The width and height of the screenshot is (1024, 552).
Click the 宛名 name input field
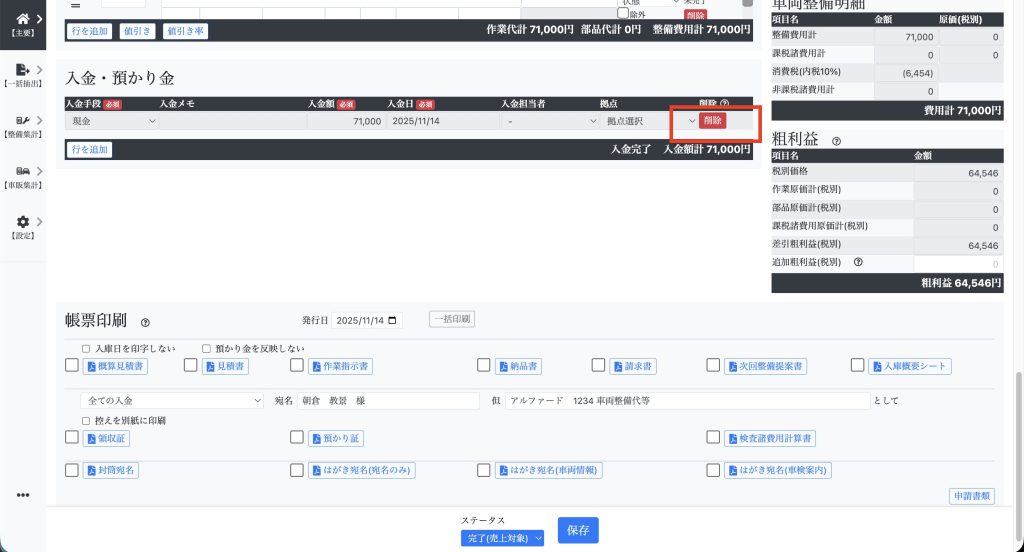pyautogui.click(x=388, y=401)
